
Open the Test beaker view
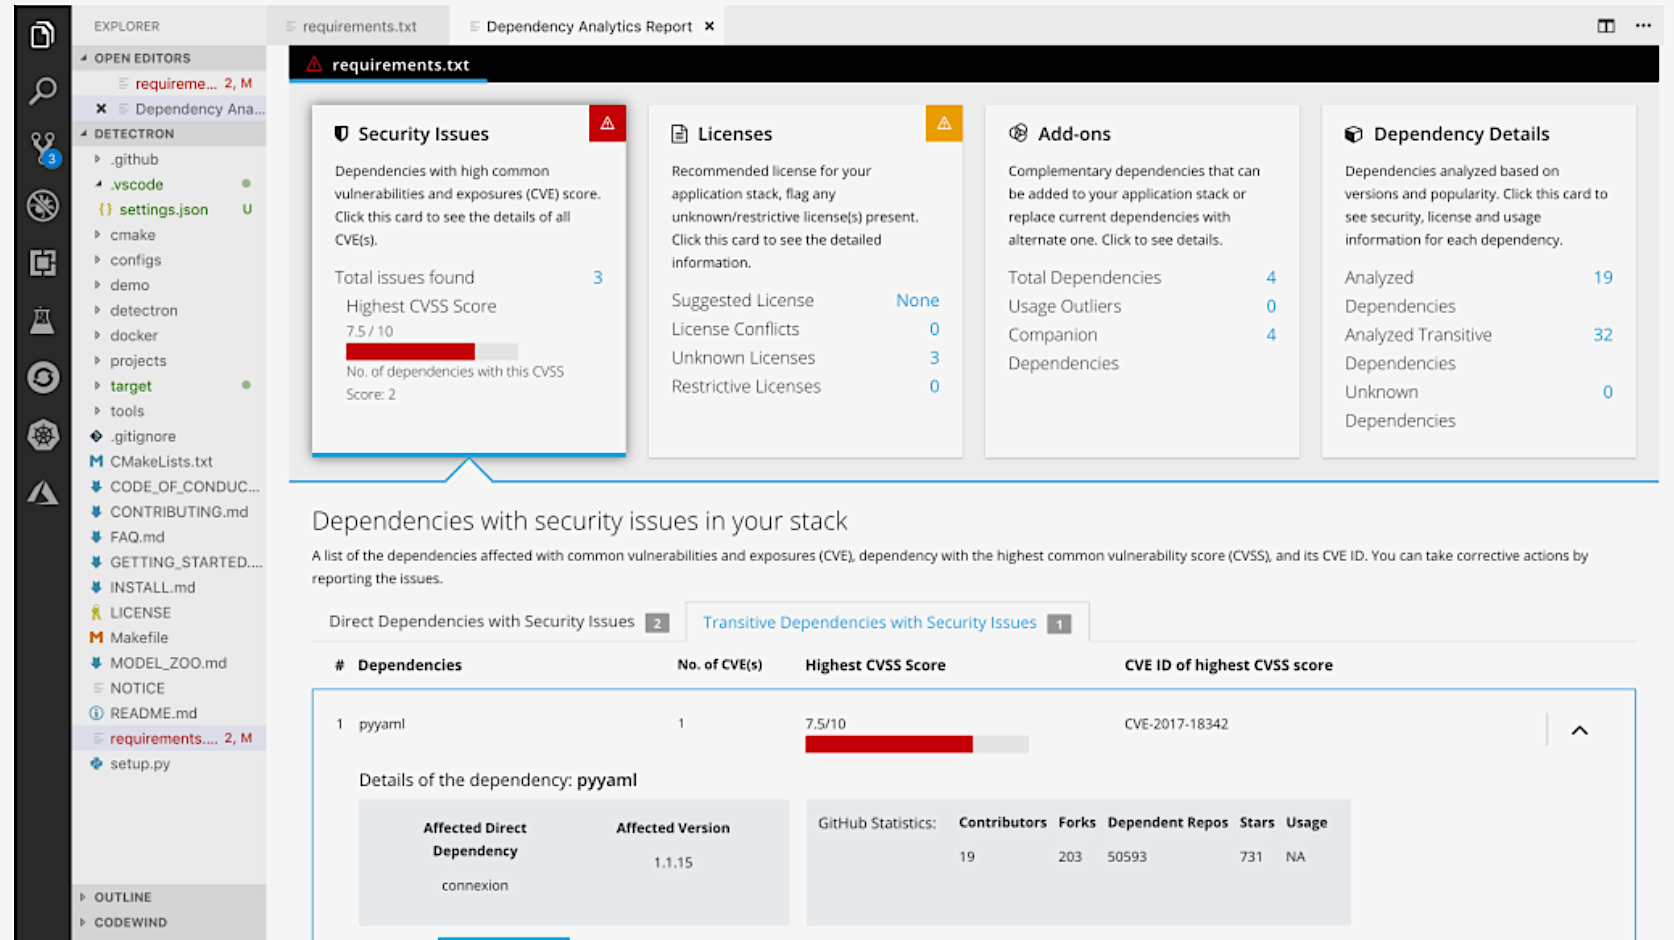(42, 321)
